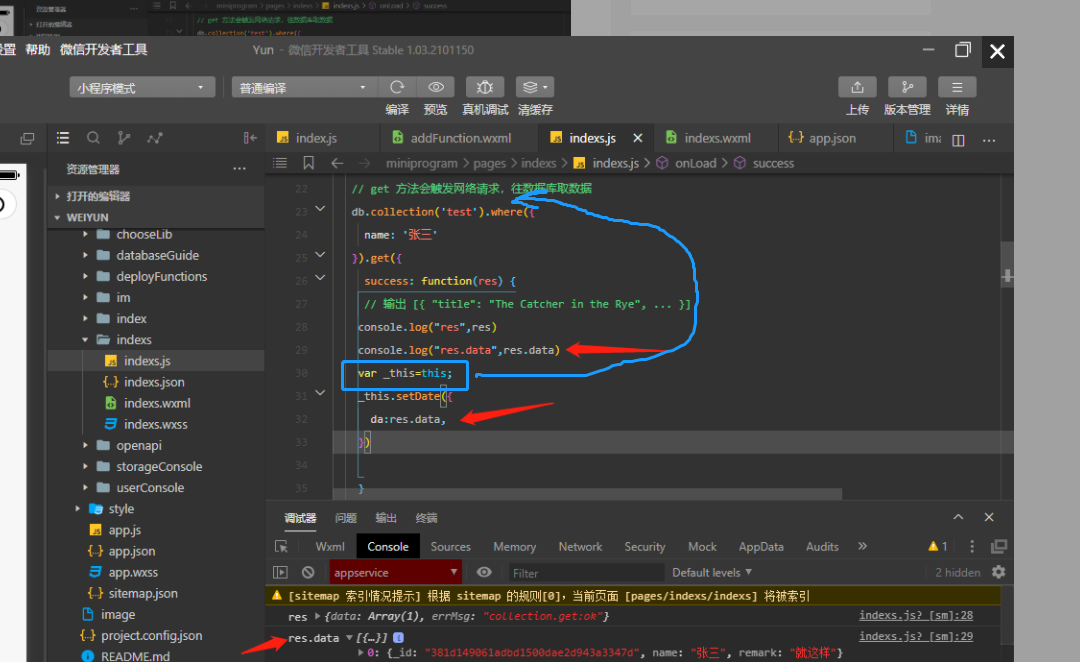
Task: Toggle console sidebar panel icon
Action: 280,572
